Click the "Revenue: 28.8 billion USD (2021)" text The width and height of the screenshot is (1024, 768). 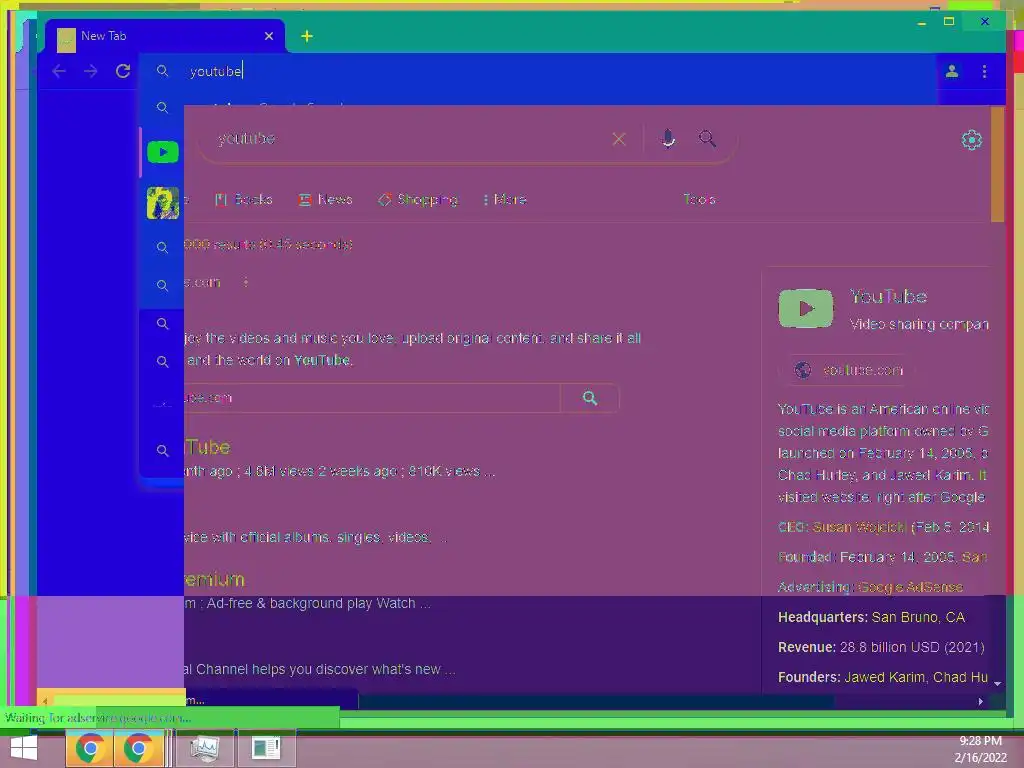880,647
